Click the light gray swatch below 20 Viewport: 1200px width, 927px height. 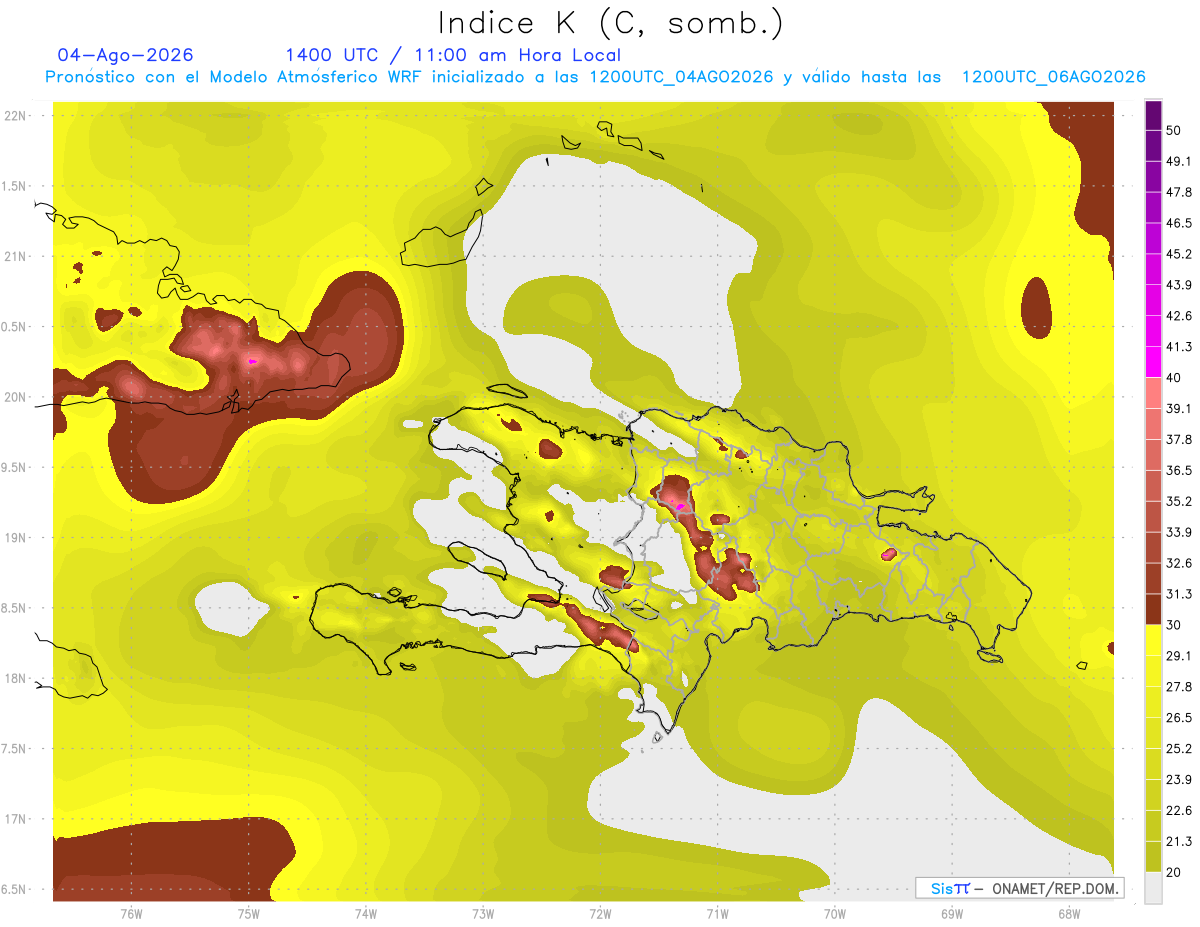point(1153,887)
